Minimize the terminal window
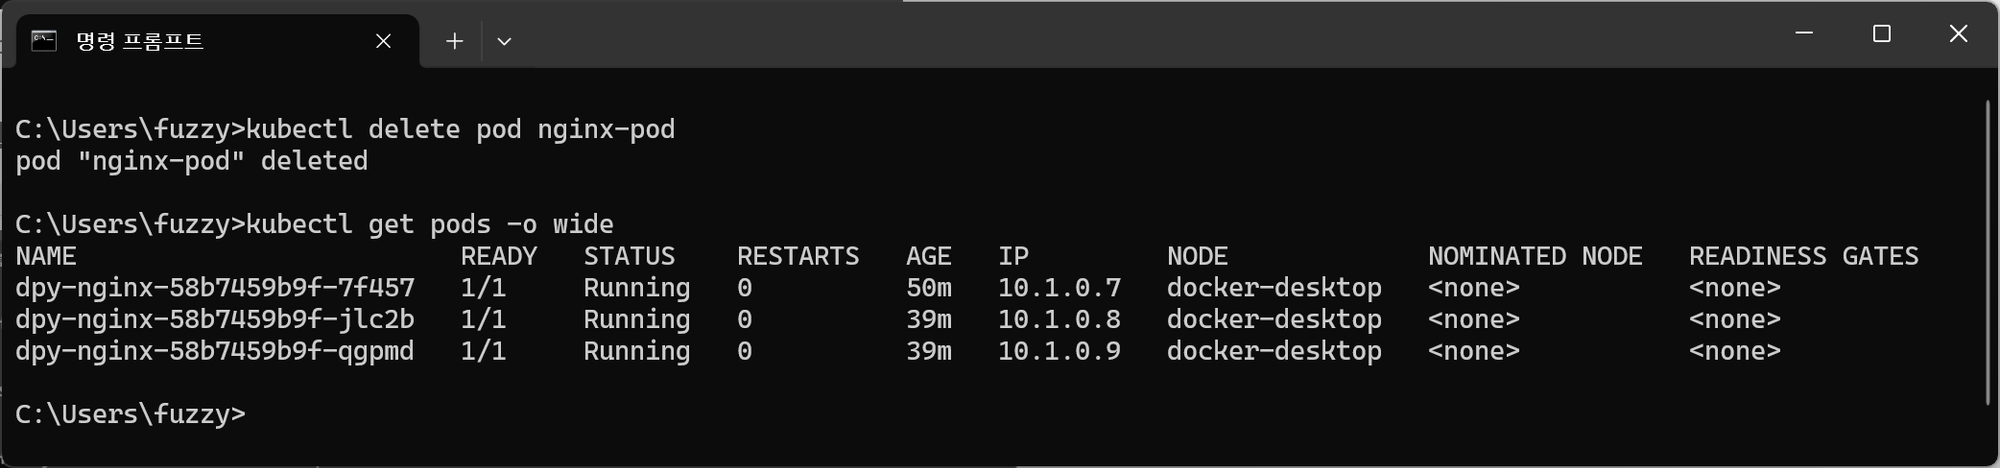2000x468 pixels. [1804, 33]
